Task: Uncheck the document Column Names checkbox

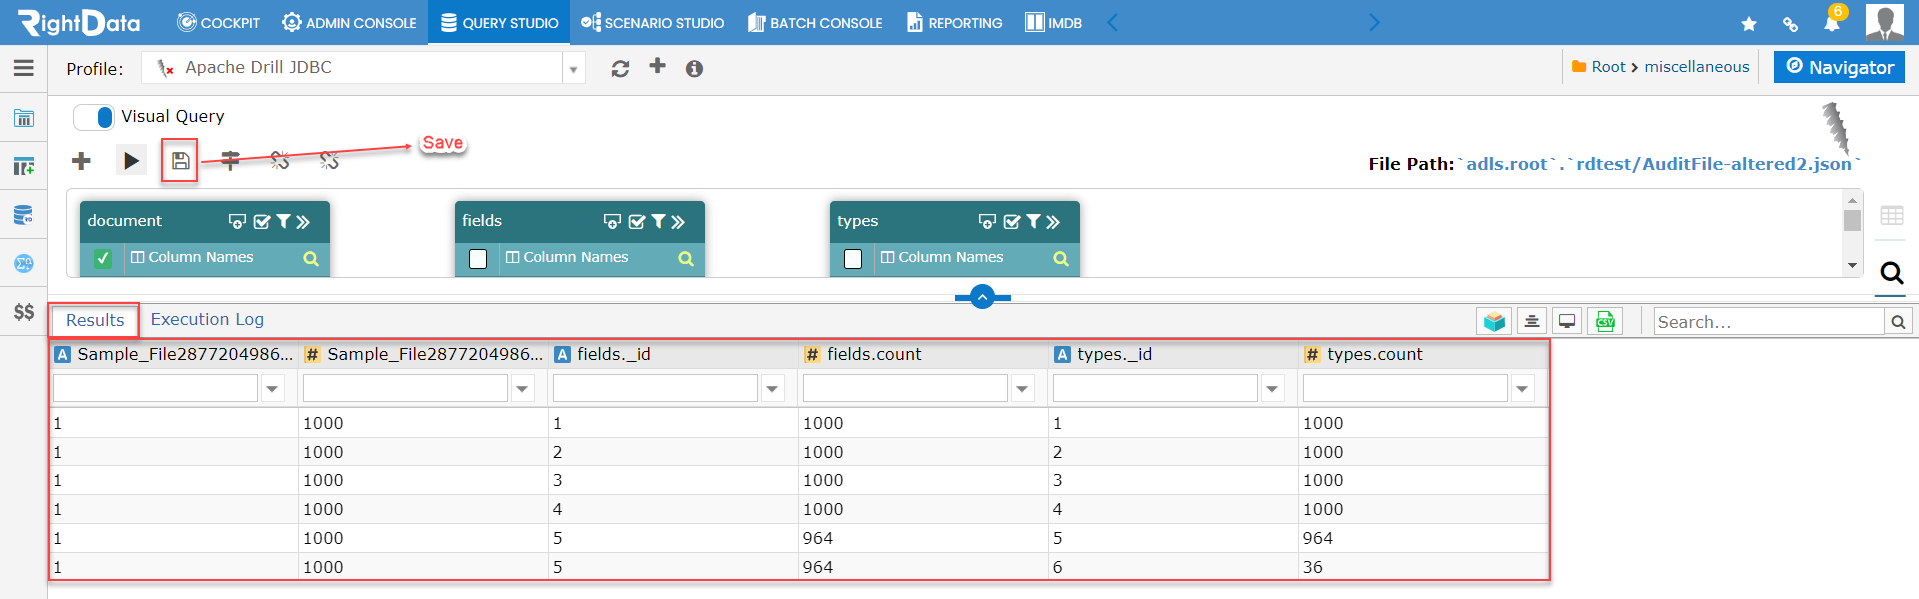Action: pos(103,259)
